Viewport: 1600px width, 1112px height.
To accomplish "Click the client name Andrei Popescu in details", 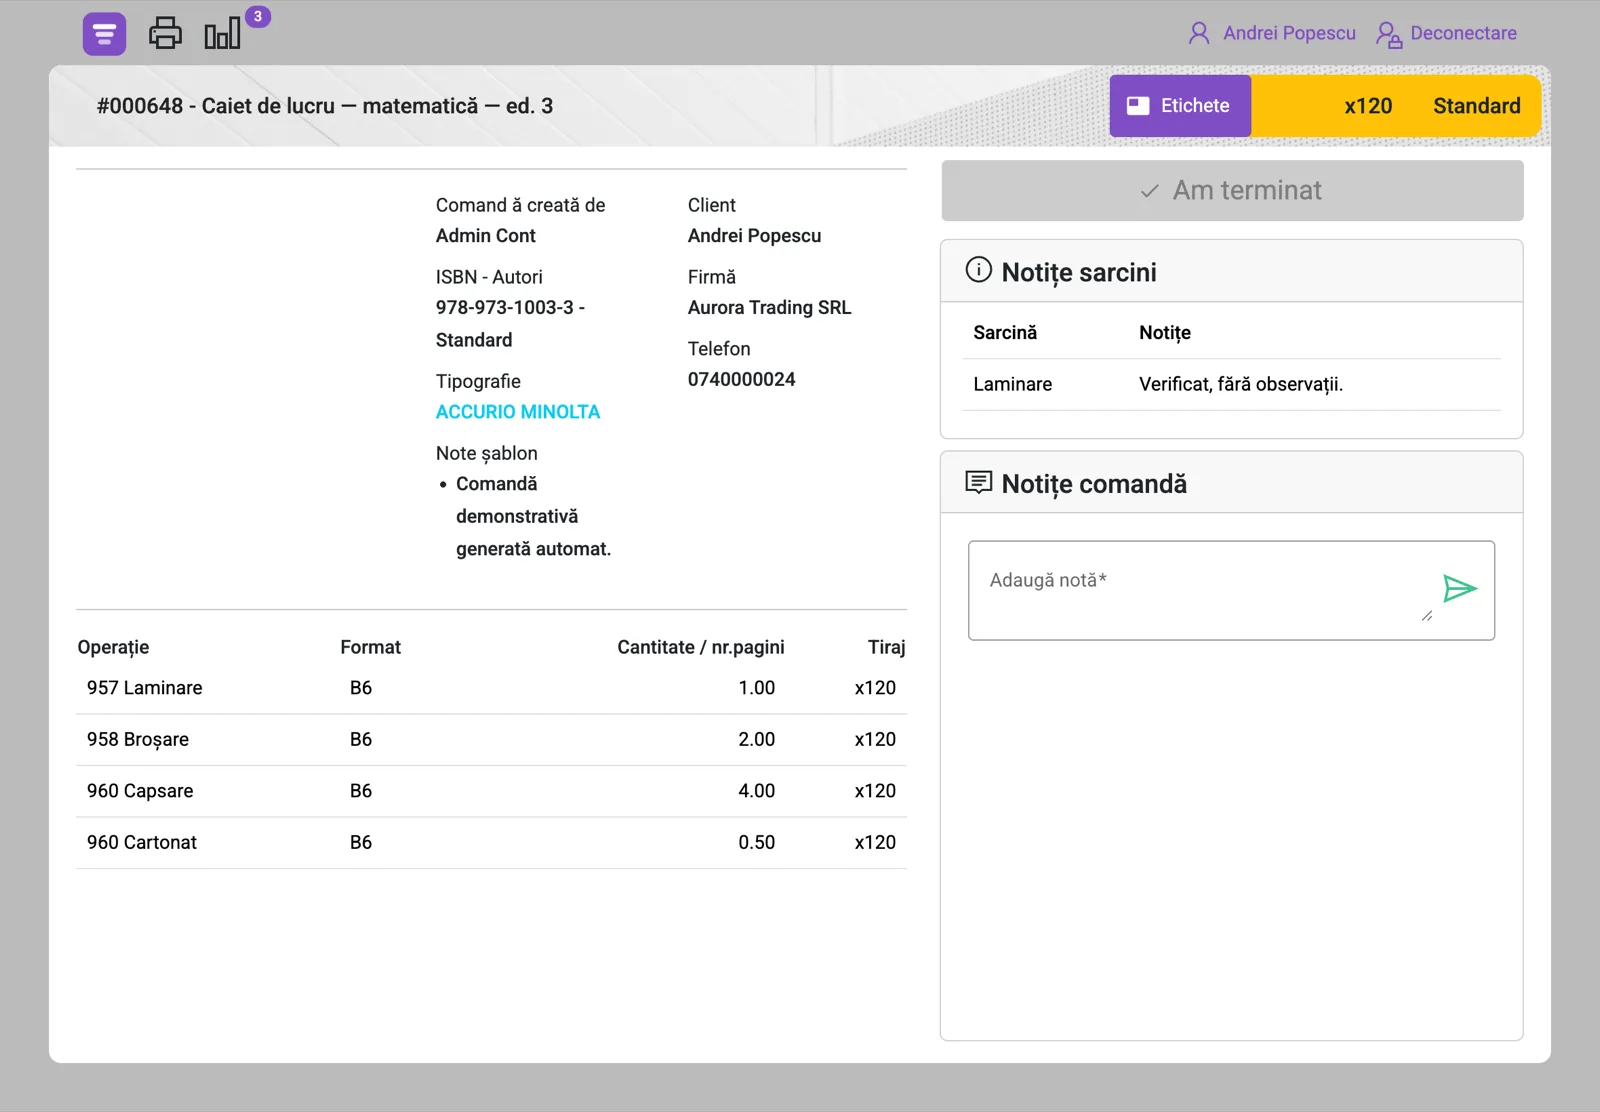I will click(x=754, y=236).
